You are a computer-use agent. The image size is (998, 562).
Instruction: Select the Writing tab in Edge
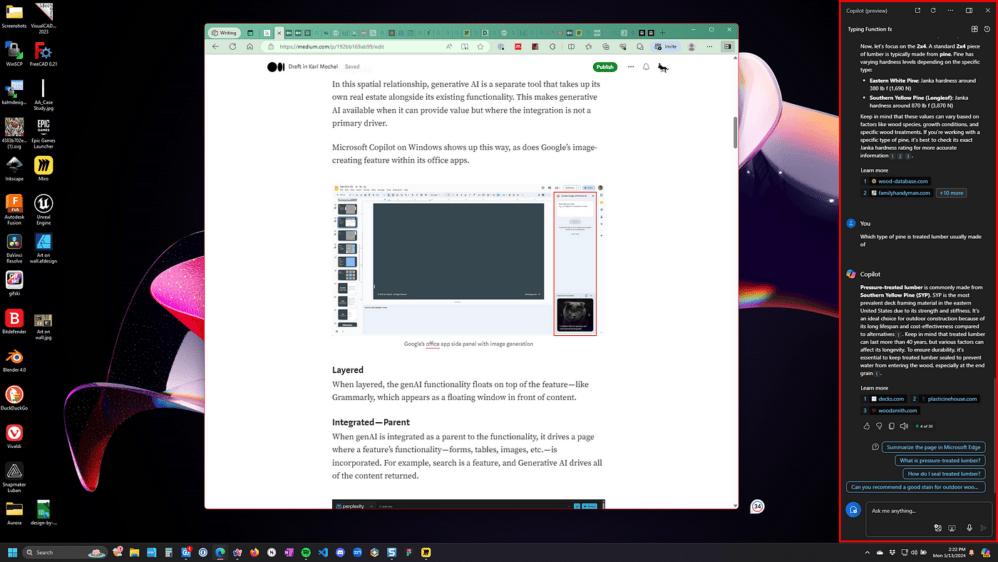(x=225, y=32)
